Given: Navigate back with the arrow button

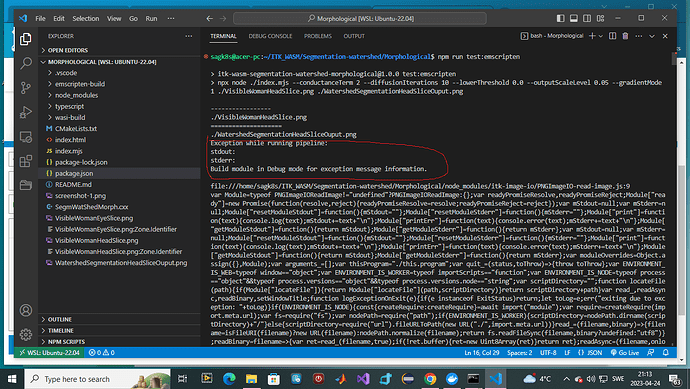Looking at the screenshot, I should 209,18.
